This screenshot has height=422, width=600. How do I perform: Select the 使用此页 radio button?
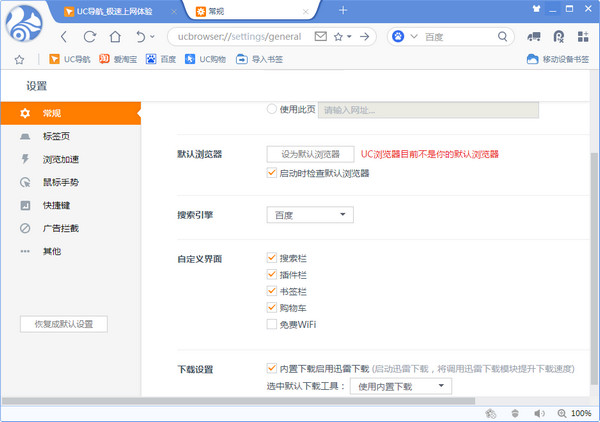click(271, 110)
